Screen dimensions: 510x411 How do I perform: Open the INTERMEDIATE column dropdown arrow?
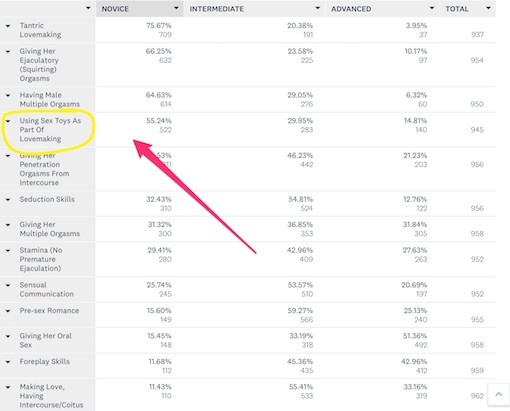pyautogui.click(x=318, y=8)
